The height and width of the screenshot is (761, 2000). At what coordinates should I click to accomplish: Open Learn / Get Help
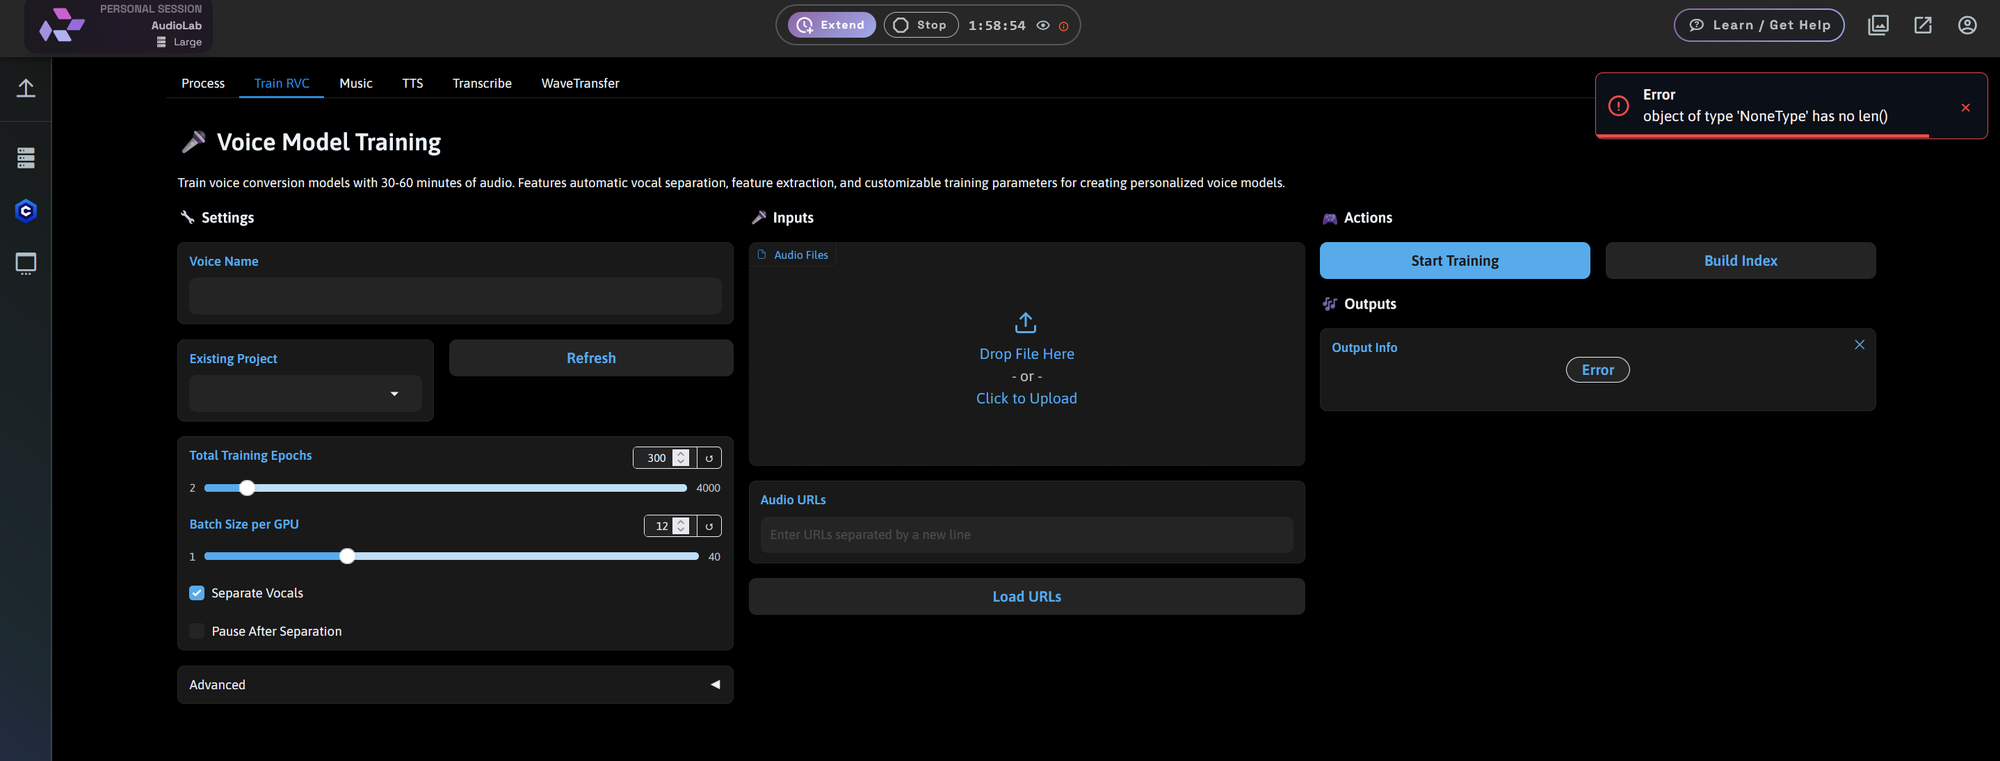pyautogui.click(x=1759, y=25)
